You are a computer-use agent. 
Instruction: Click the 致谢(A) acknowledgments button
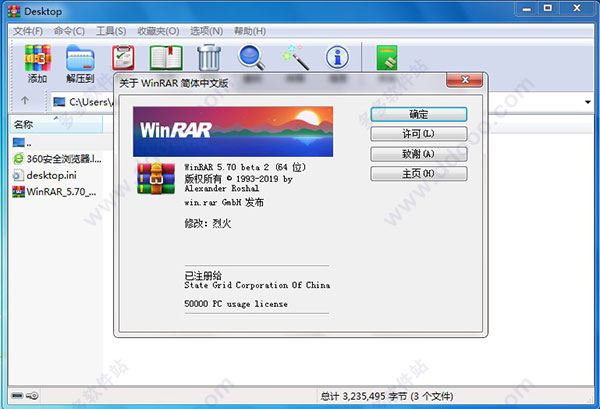(419, 154)
